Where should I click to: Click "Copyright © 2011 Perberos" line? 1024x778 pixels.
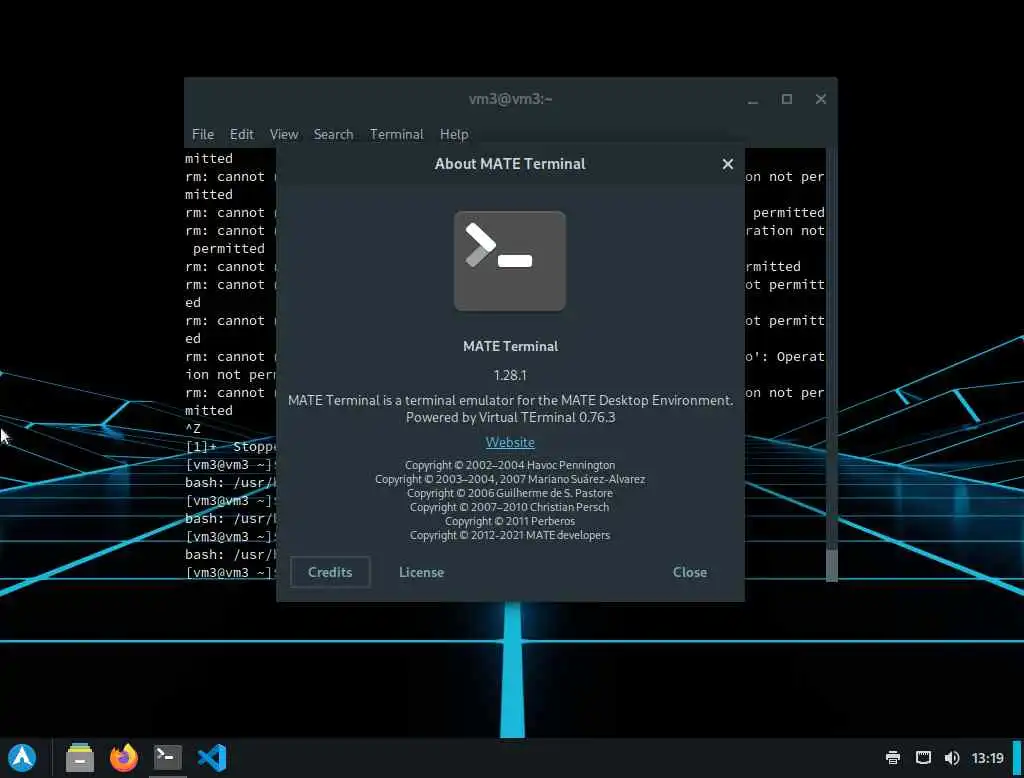(510, 521)
